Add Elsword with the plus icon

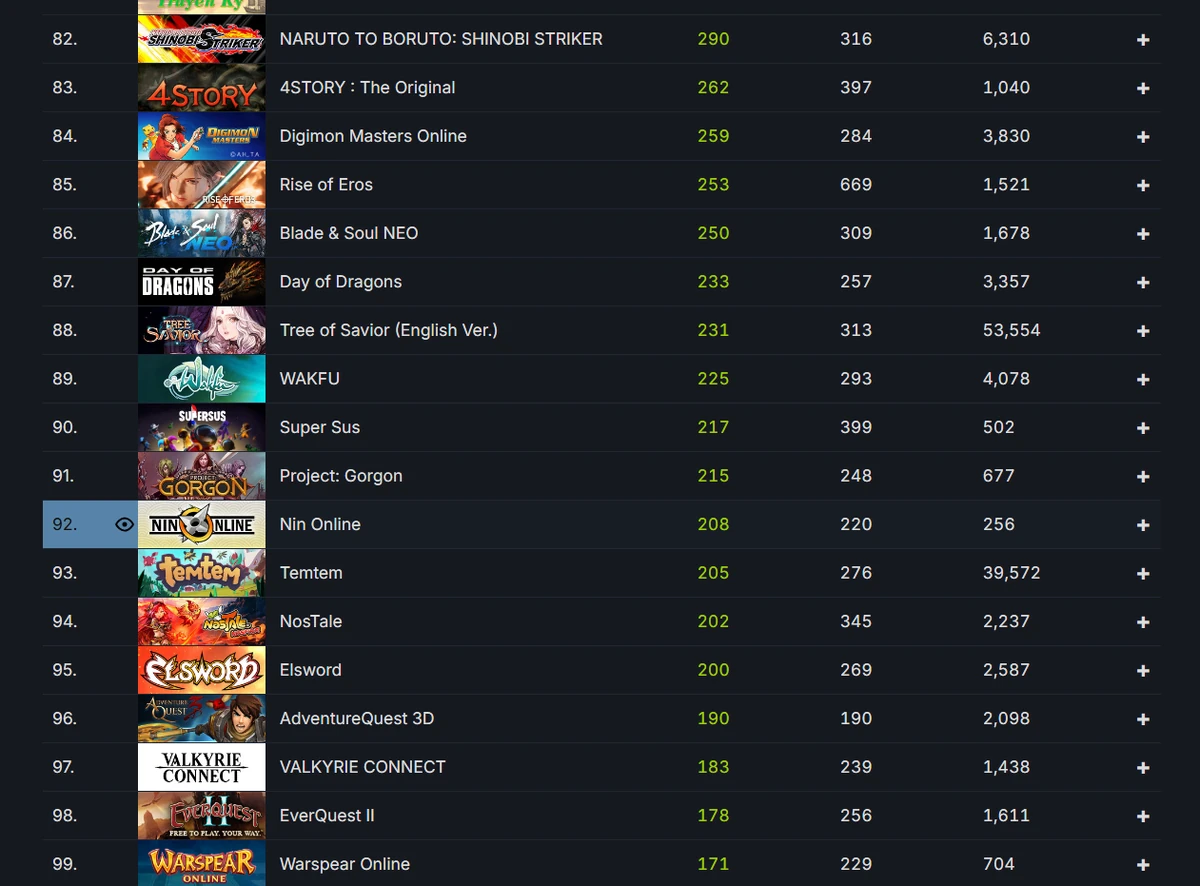point(1143,670)
